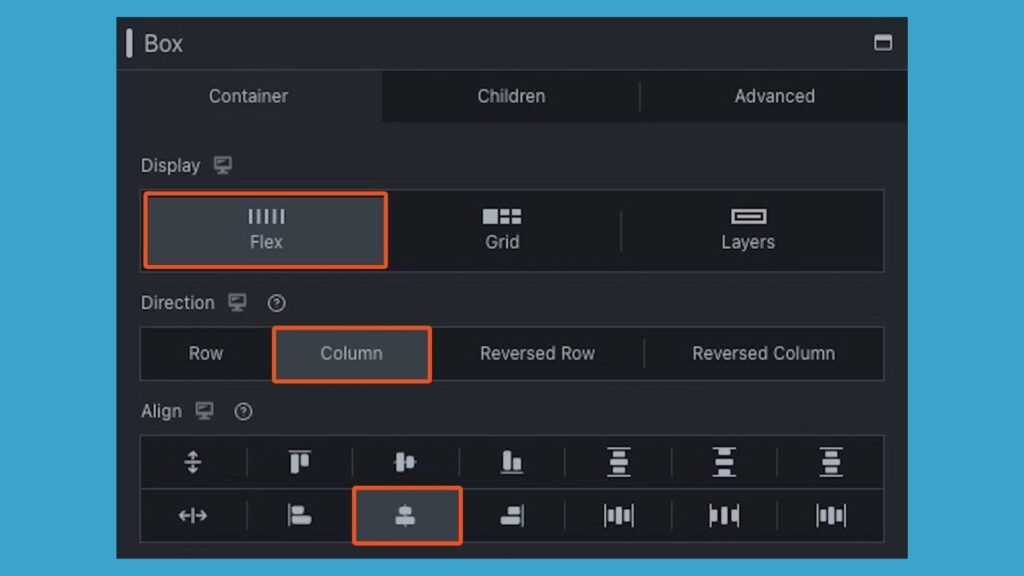The width and height of the screenshot is (1024, 576).
Task: Go to the Container tab
Action: (x=248, y=97)
